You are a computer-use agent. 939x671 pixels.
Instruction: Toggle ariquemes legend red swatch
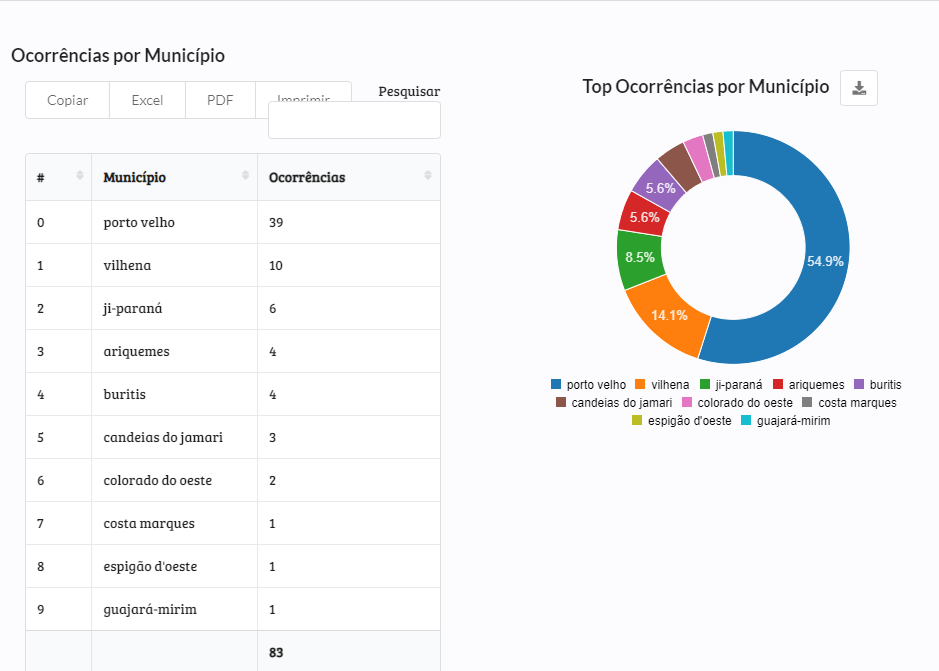click(780, 384)
